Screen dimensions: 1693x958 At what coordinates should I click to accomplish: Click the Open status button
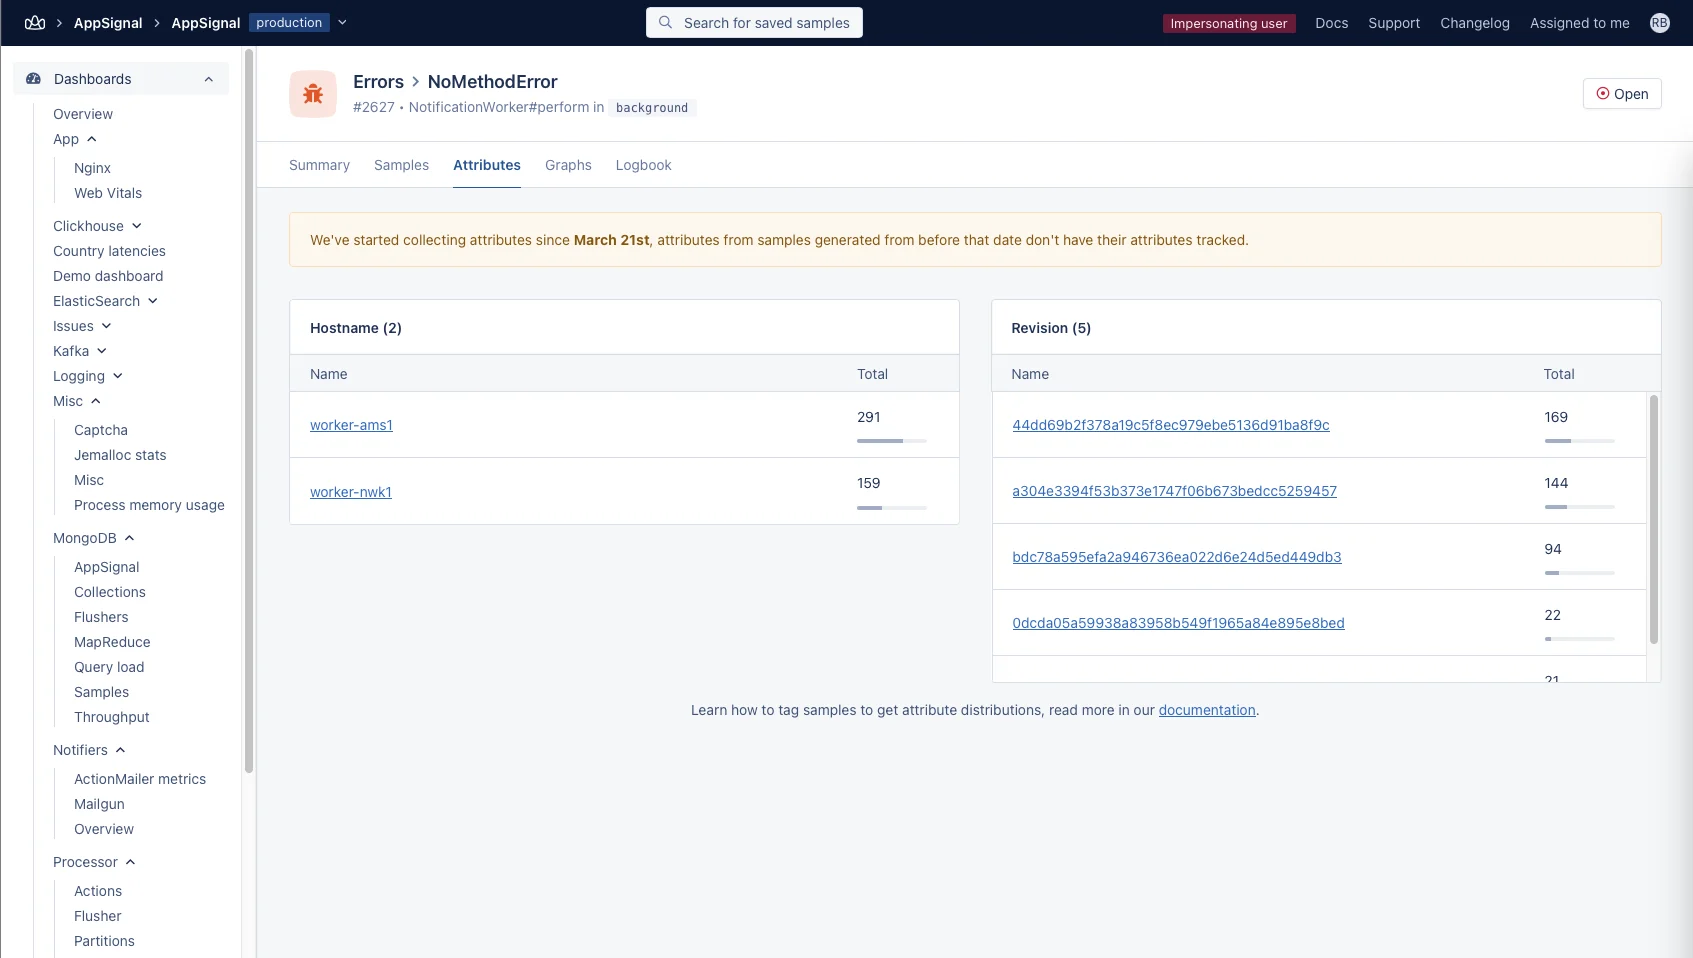click(1622, 94)
